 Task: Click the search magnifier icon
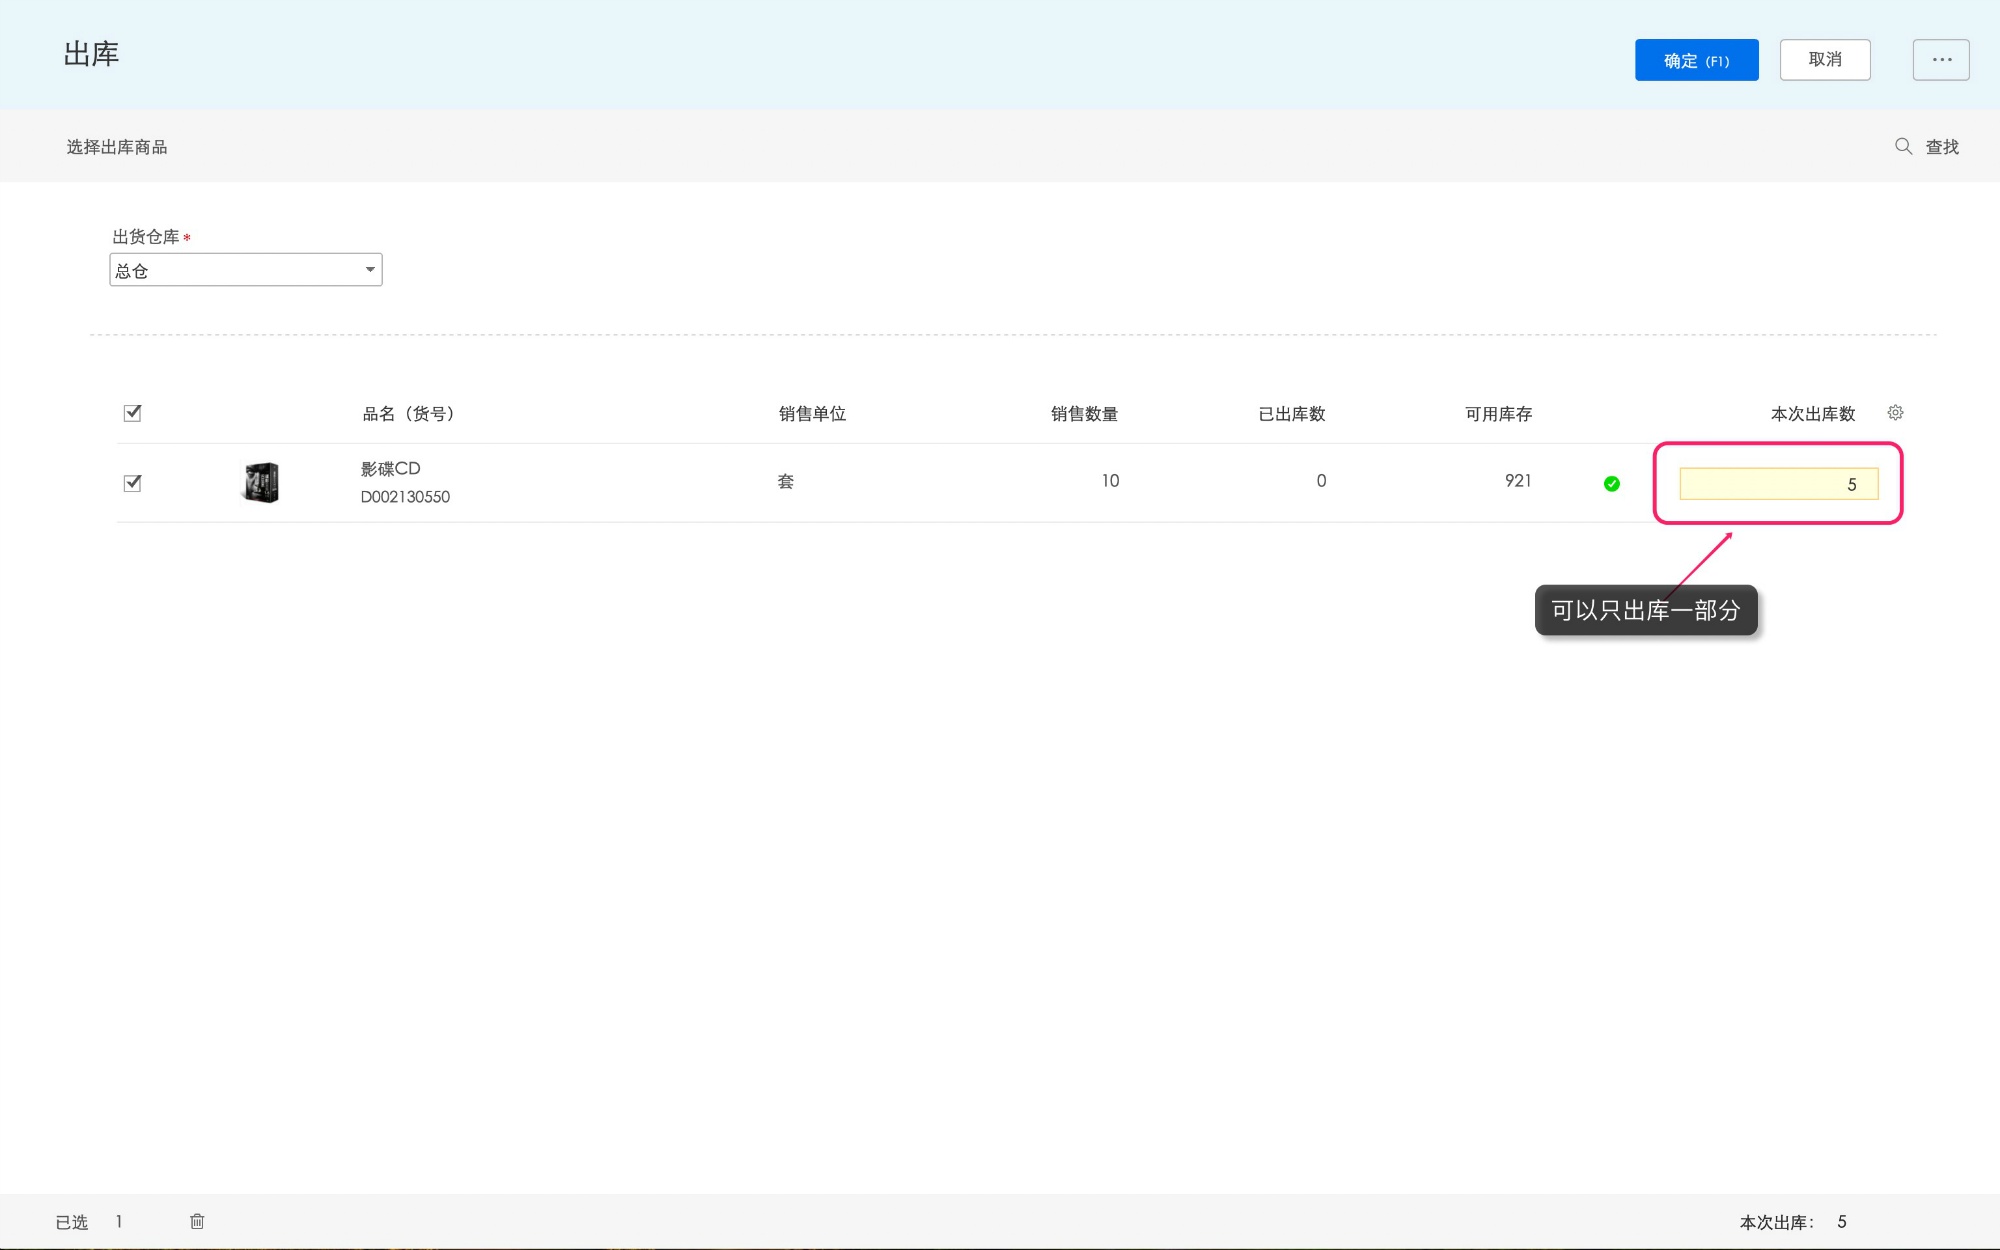tap(1903, 146)
